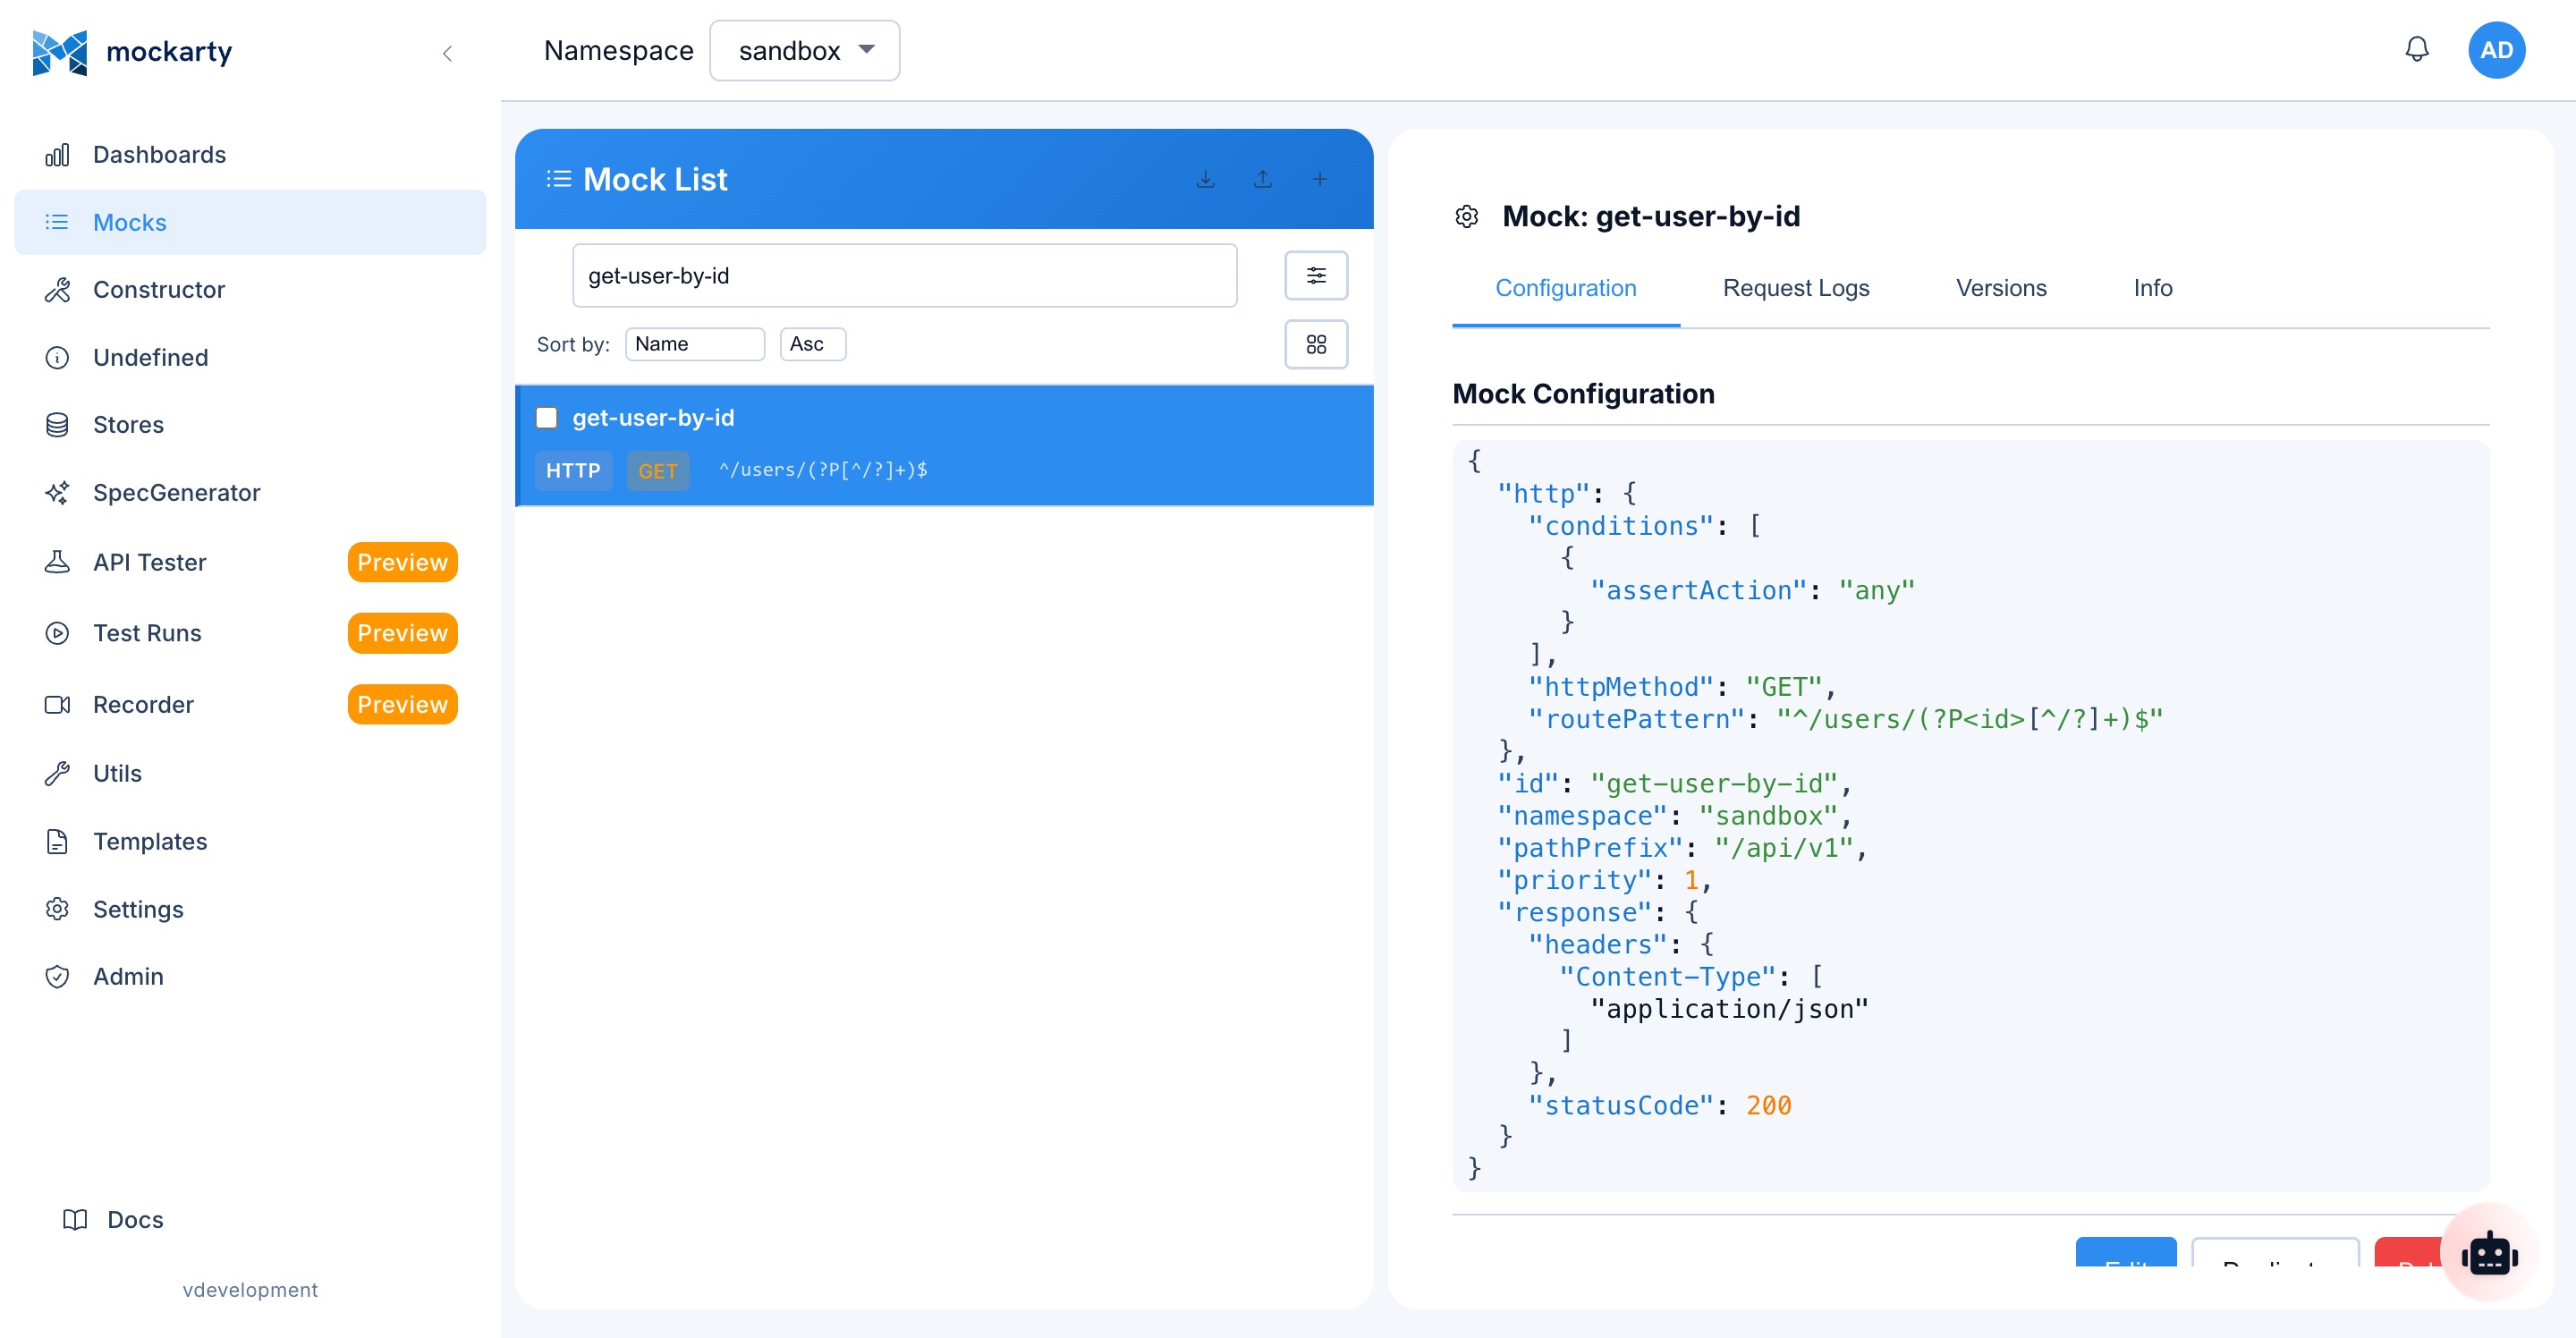Click the Preview badge beside Test Runs
The width and height of the screenshot is (2576, 1338).
(x=402, y=633)
